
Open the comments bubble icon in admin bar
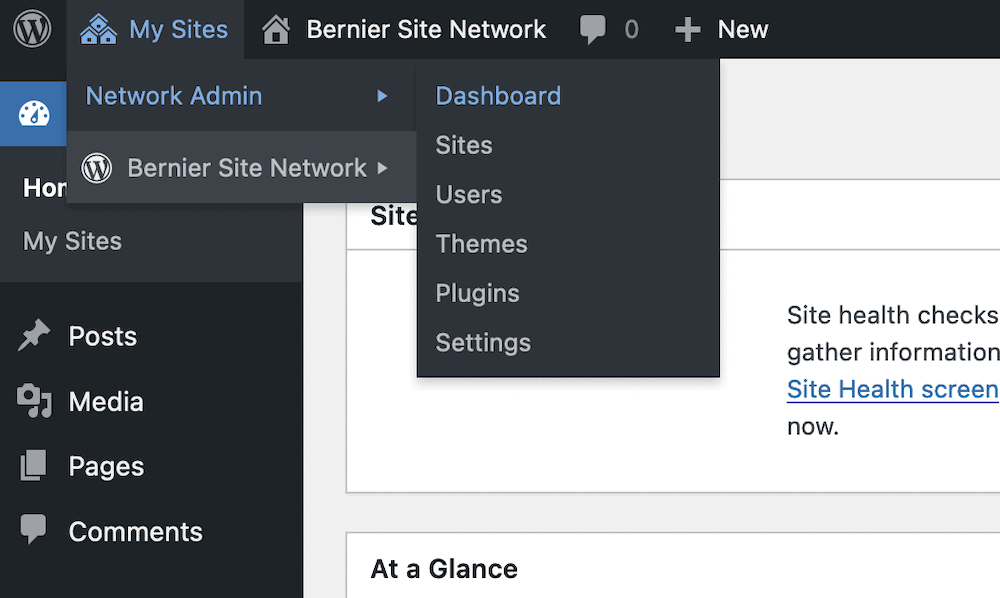tap(592, 29)
